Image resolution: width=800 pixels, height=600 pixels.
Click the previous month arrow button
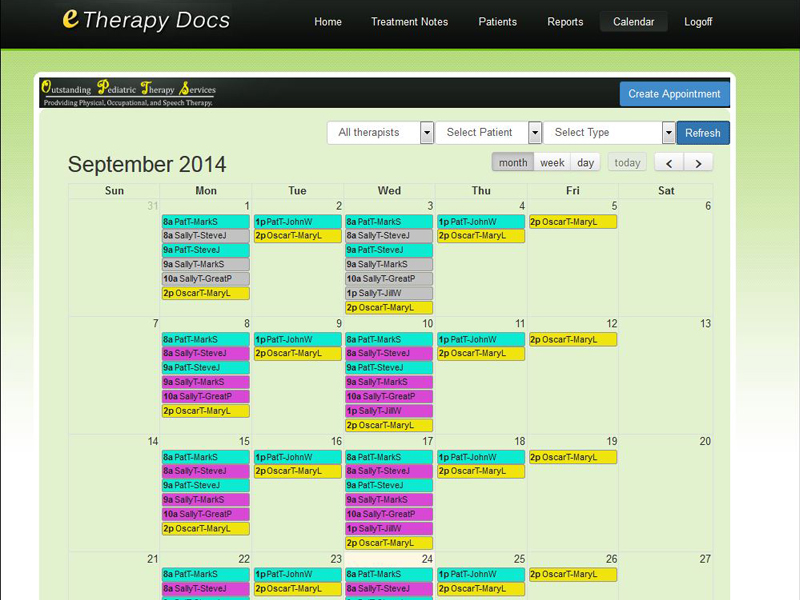669,163
